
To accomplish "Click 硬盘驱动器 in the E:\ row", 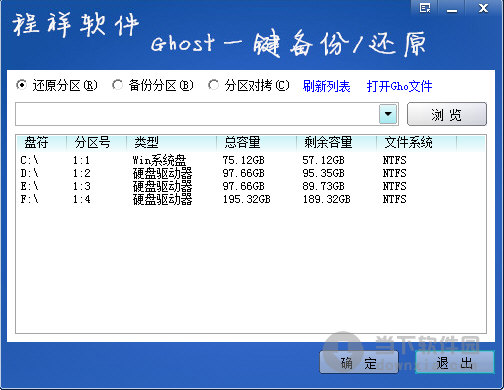I will click(x=162, y=186).
